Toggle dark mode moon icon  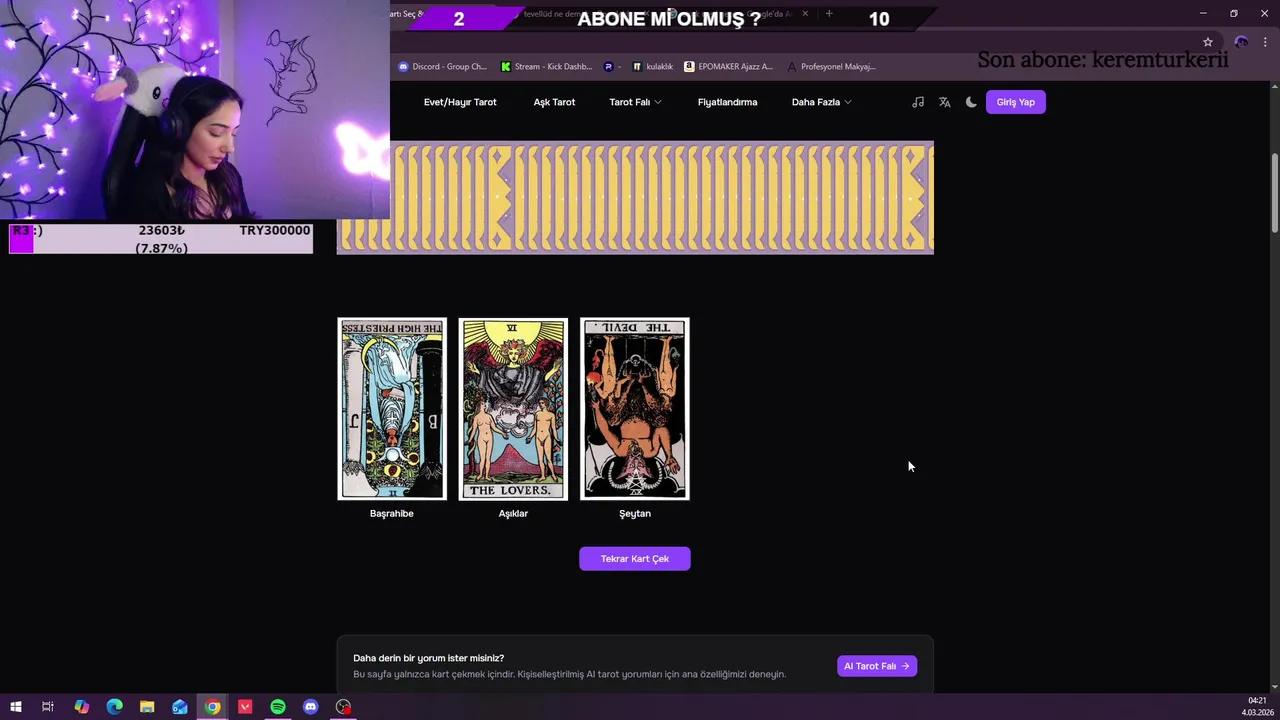(x=971, y=102)
